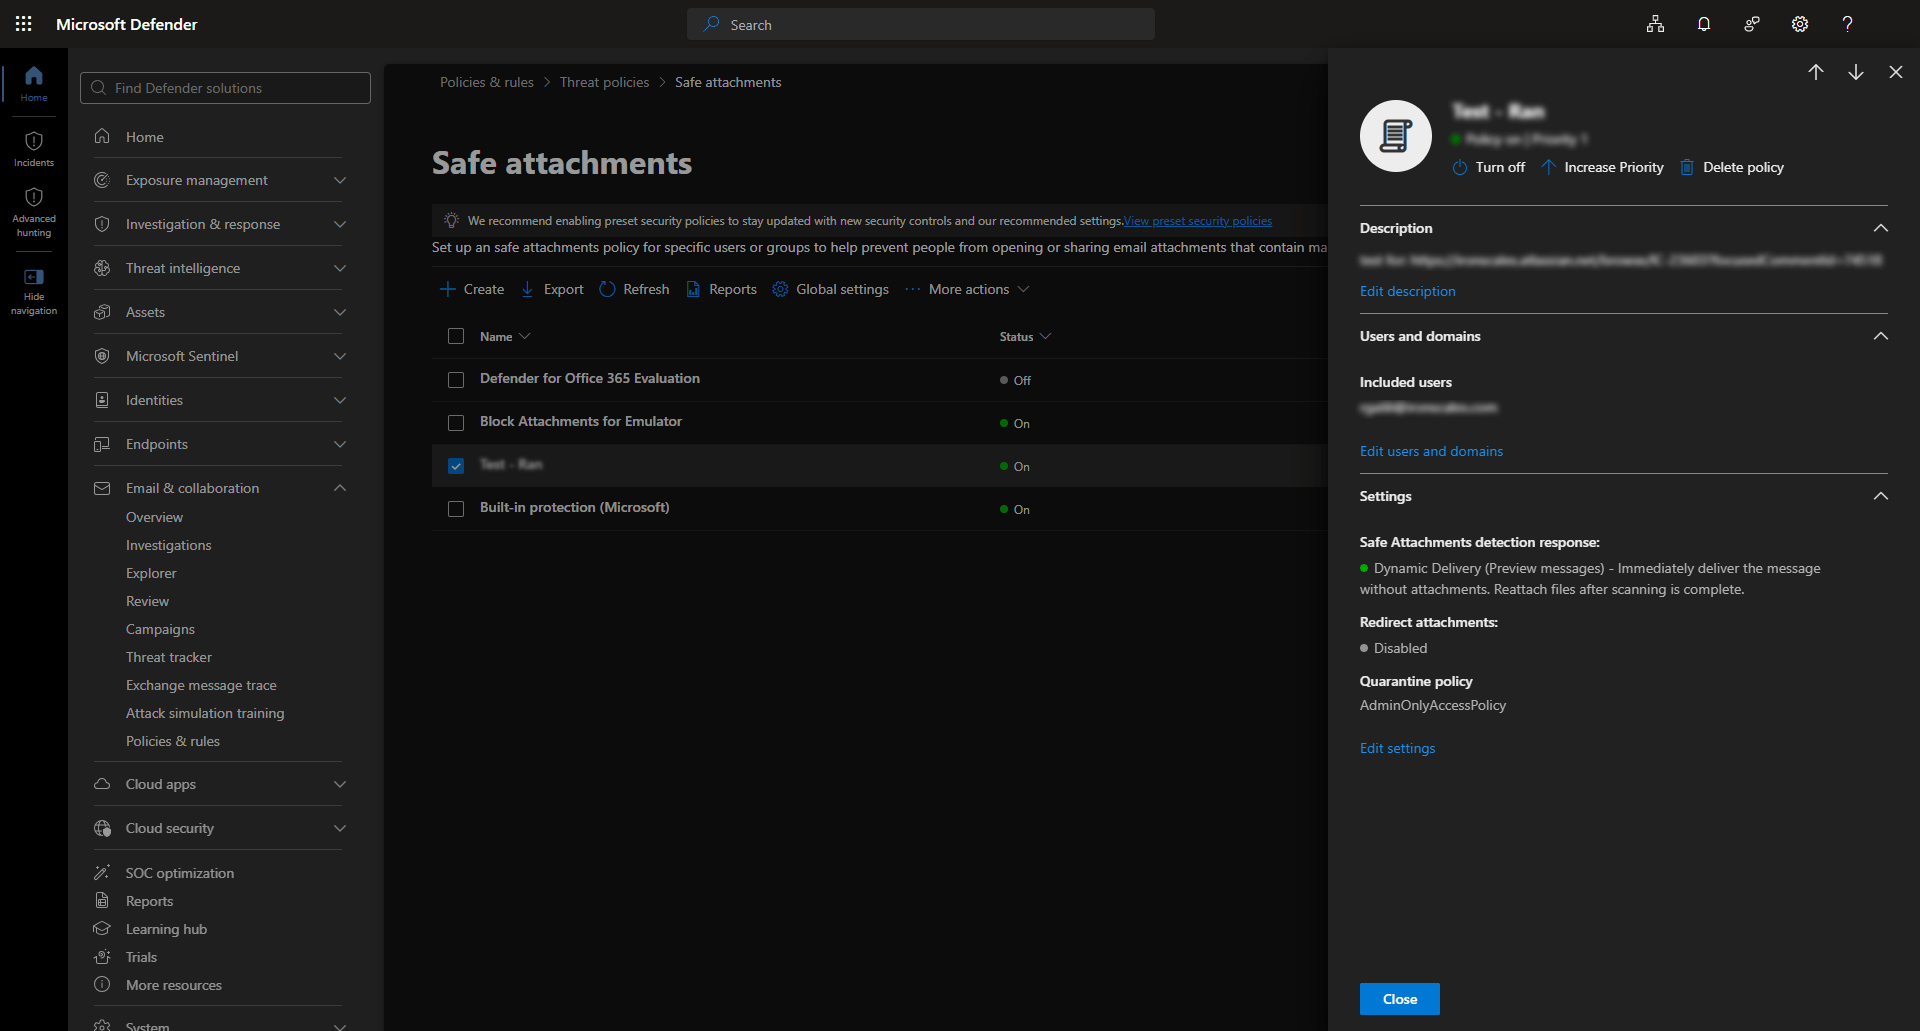Open Incidents from the left rail

pos(34,149)
